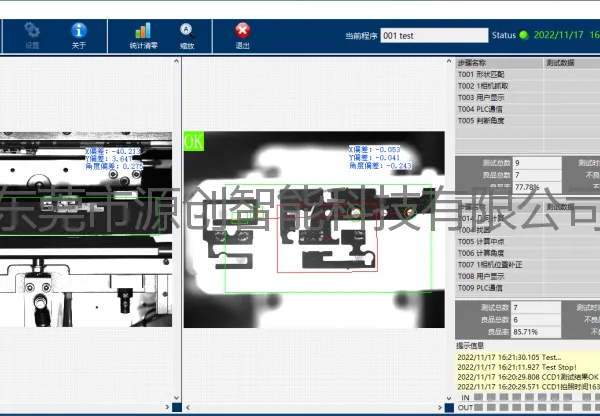Click the blue corner box of left view

pos(176,407)
